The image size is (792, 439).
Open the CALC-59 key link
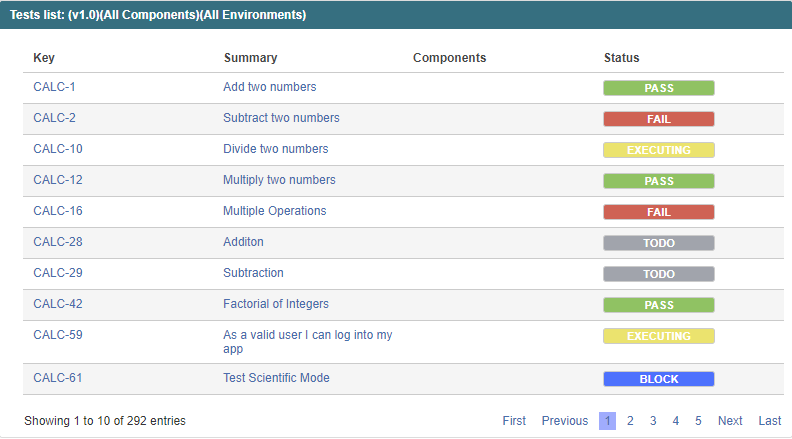click(x=58, y=335)
